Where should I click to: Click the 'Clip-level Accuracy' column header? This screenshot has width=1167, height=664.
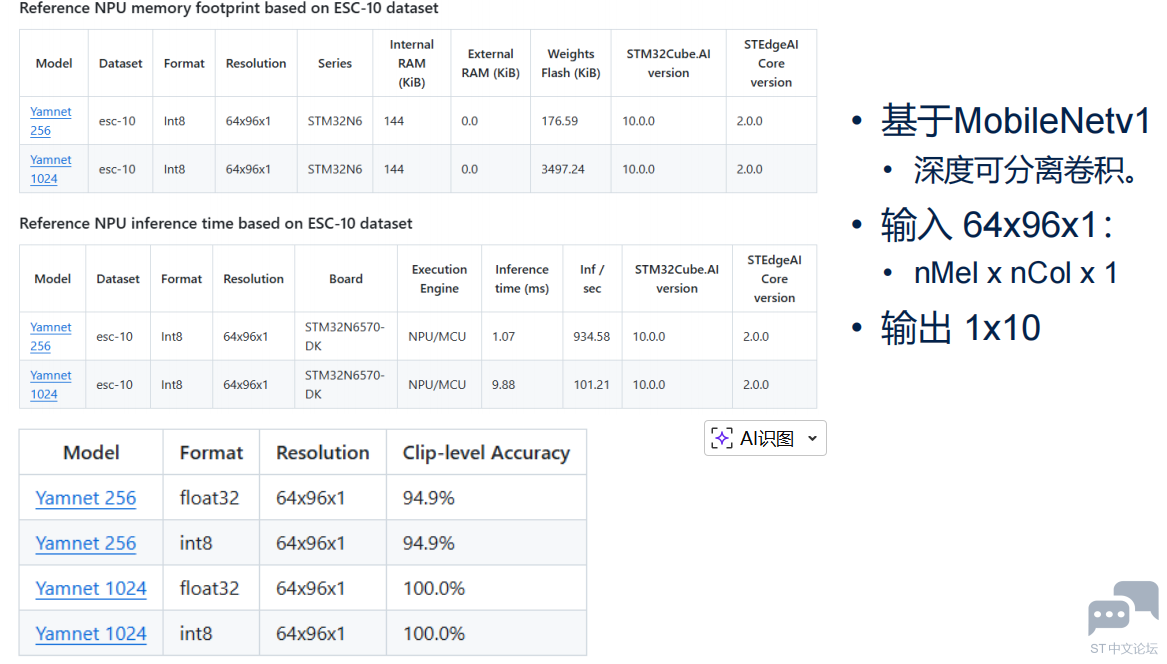(486, 453)
